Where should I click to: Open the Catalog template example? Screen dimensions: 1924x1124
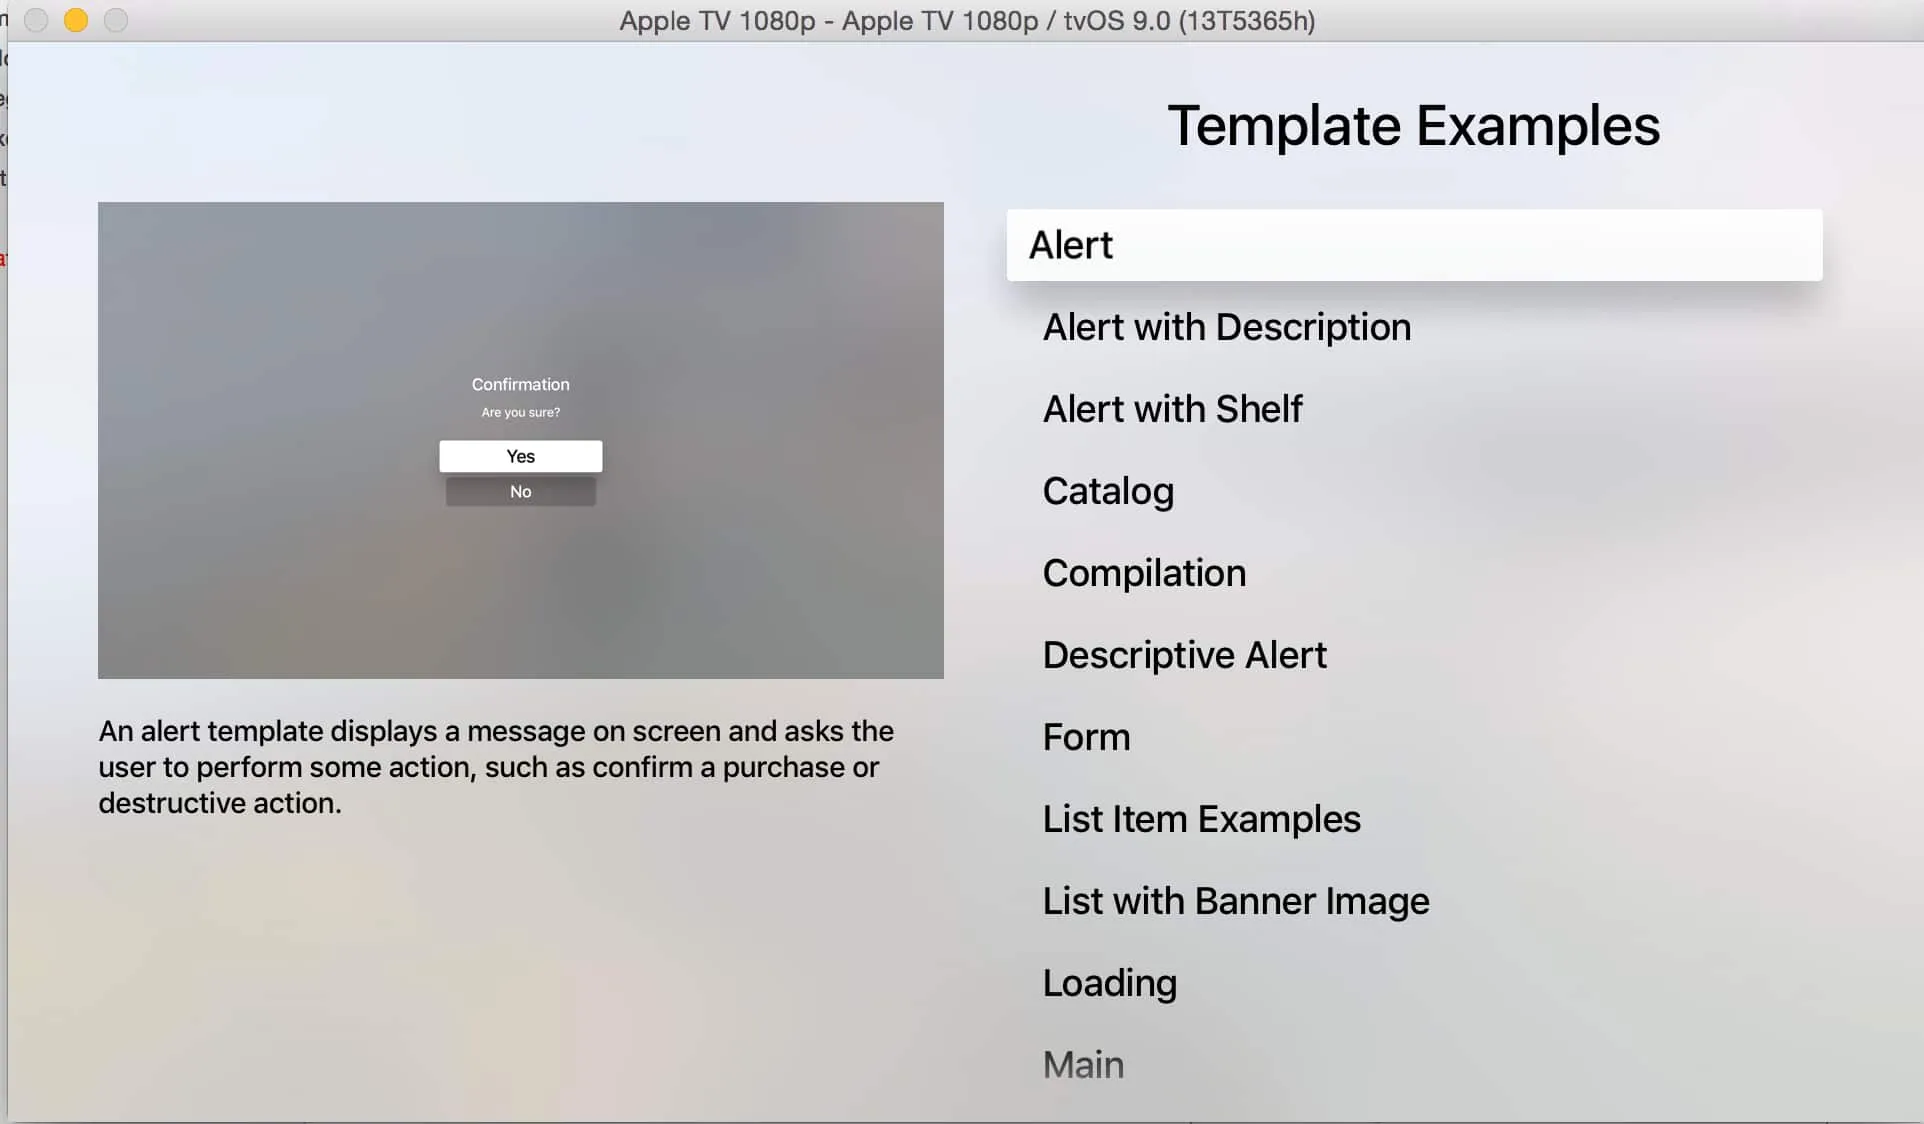click(x=1107, y=491)
